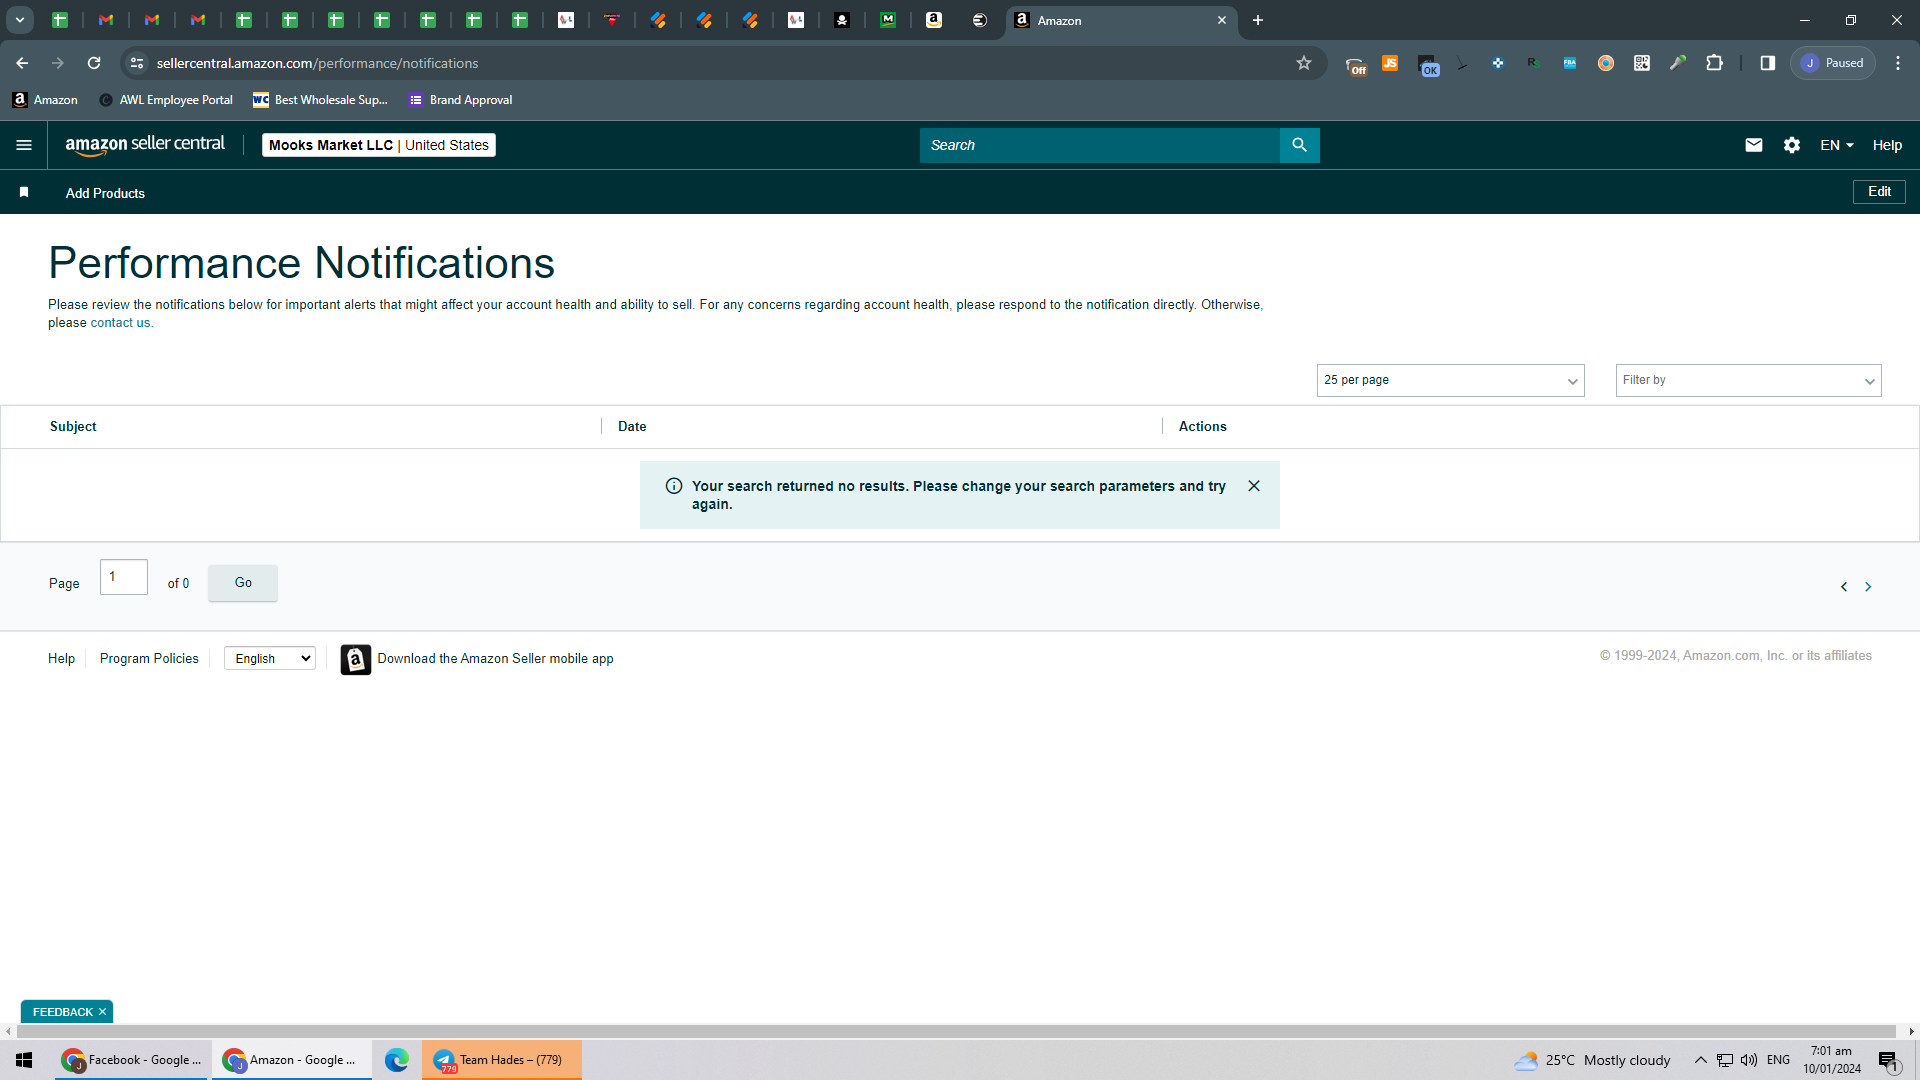This screenshot has width=1920, height=1080.
Task: Click the browser back arrow
Action: [22, 63]
